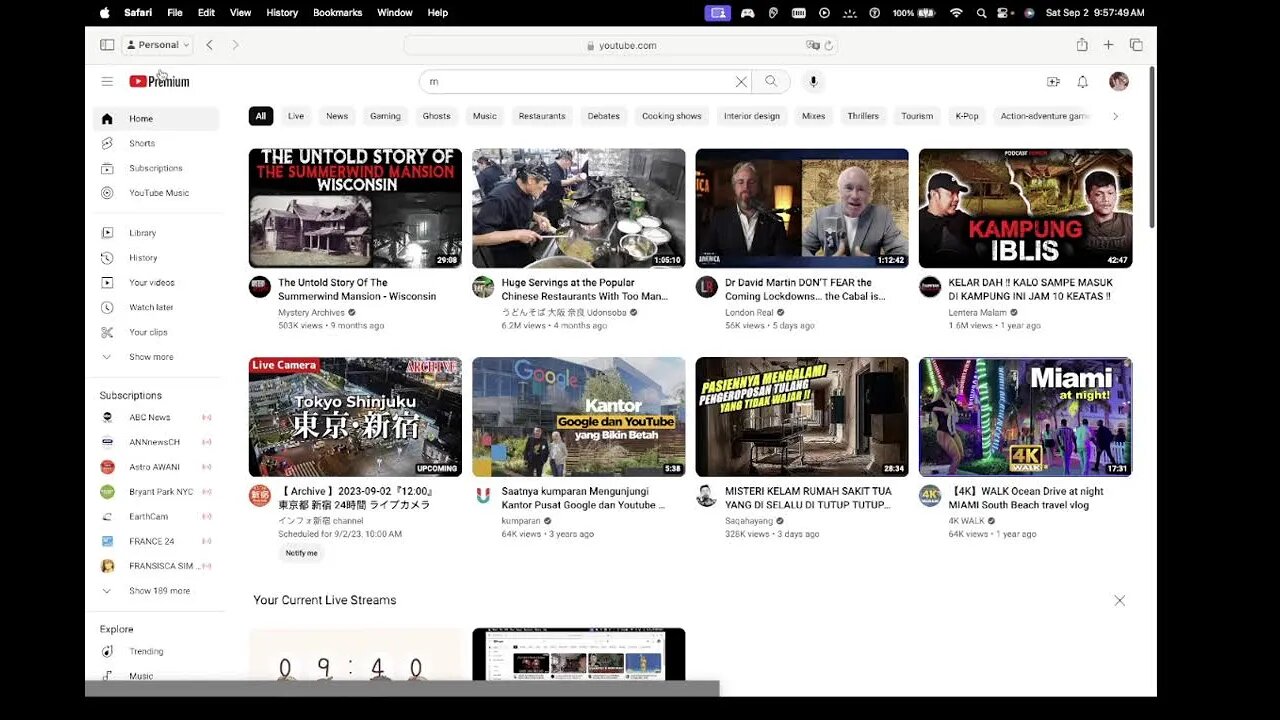This screenshot has width=1280, height=720.
Task: Click the Notify me button
Action: [301, 553]
